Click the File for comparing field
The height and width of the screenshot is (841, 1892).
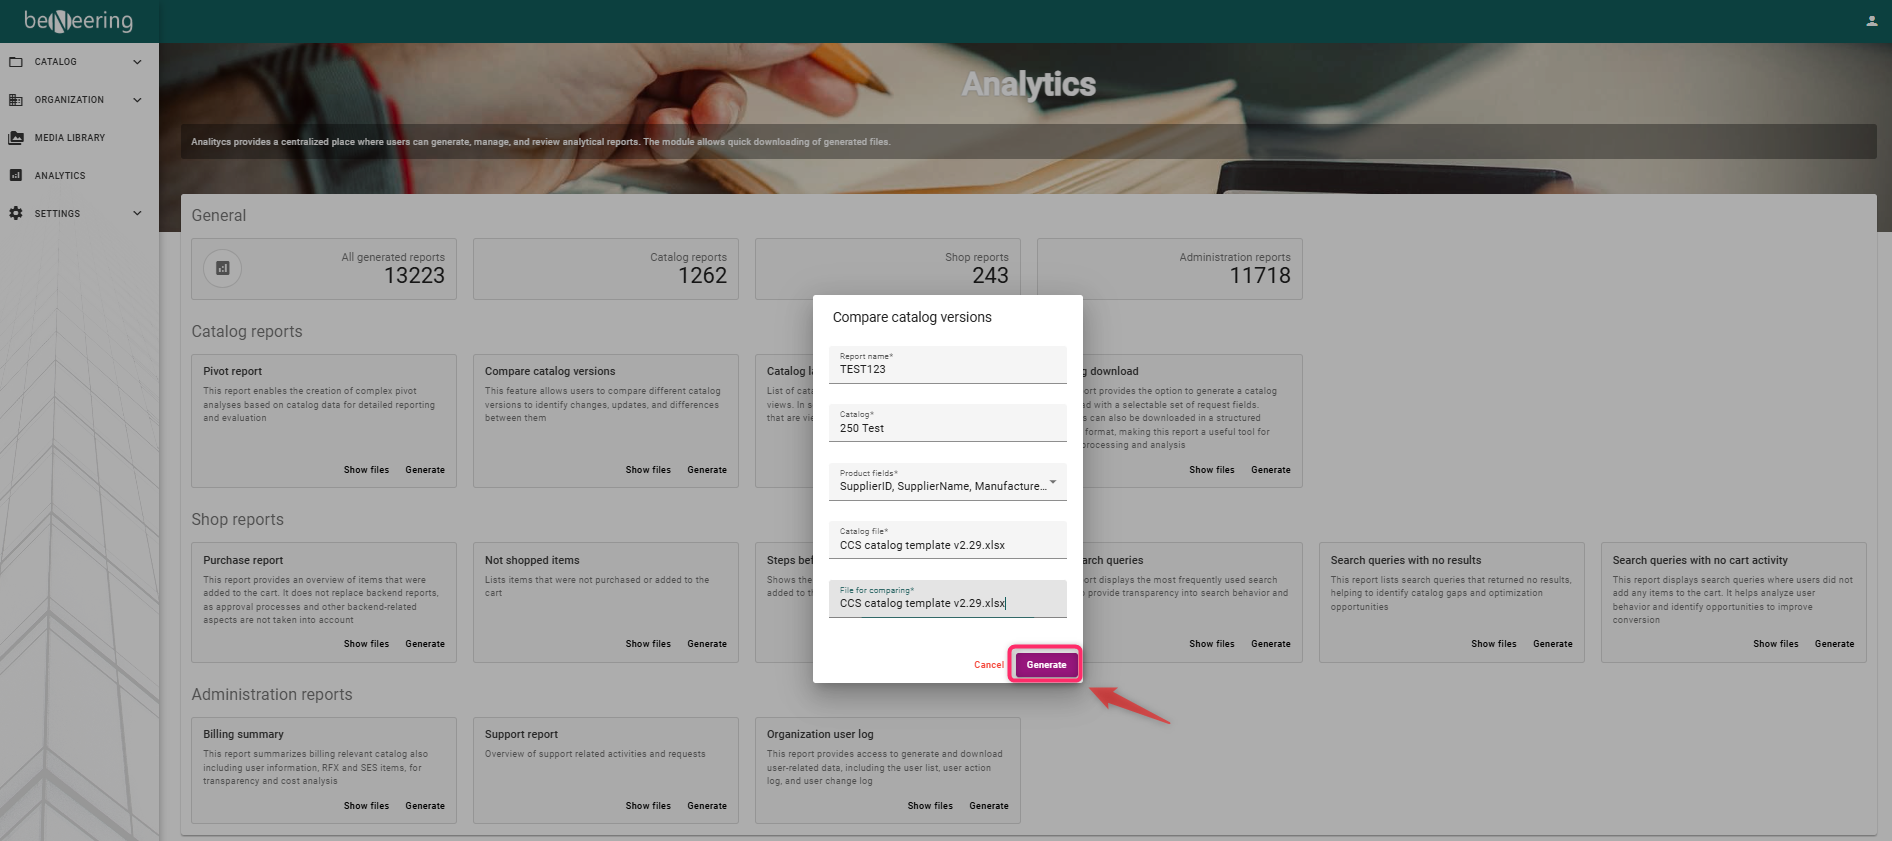point(947,602)
